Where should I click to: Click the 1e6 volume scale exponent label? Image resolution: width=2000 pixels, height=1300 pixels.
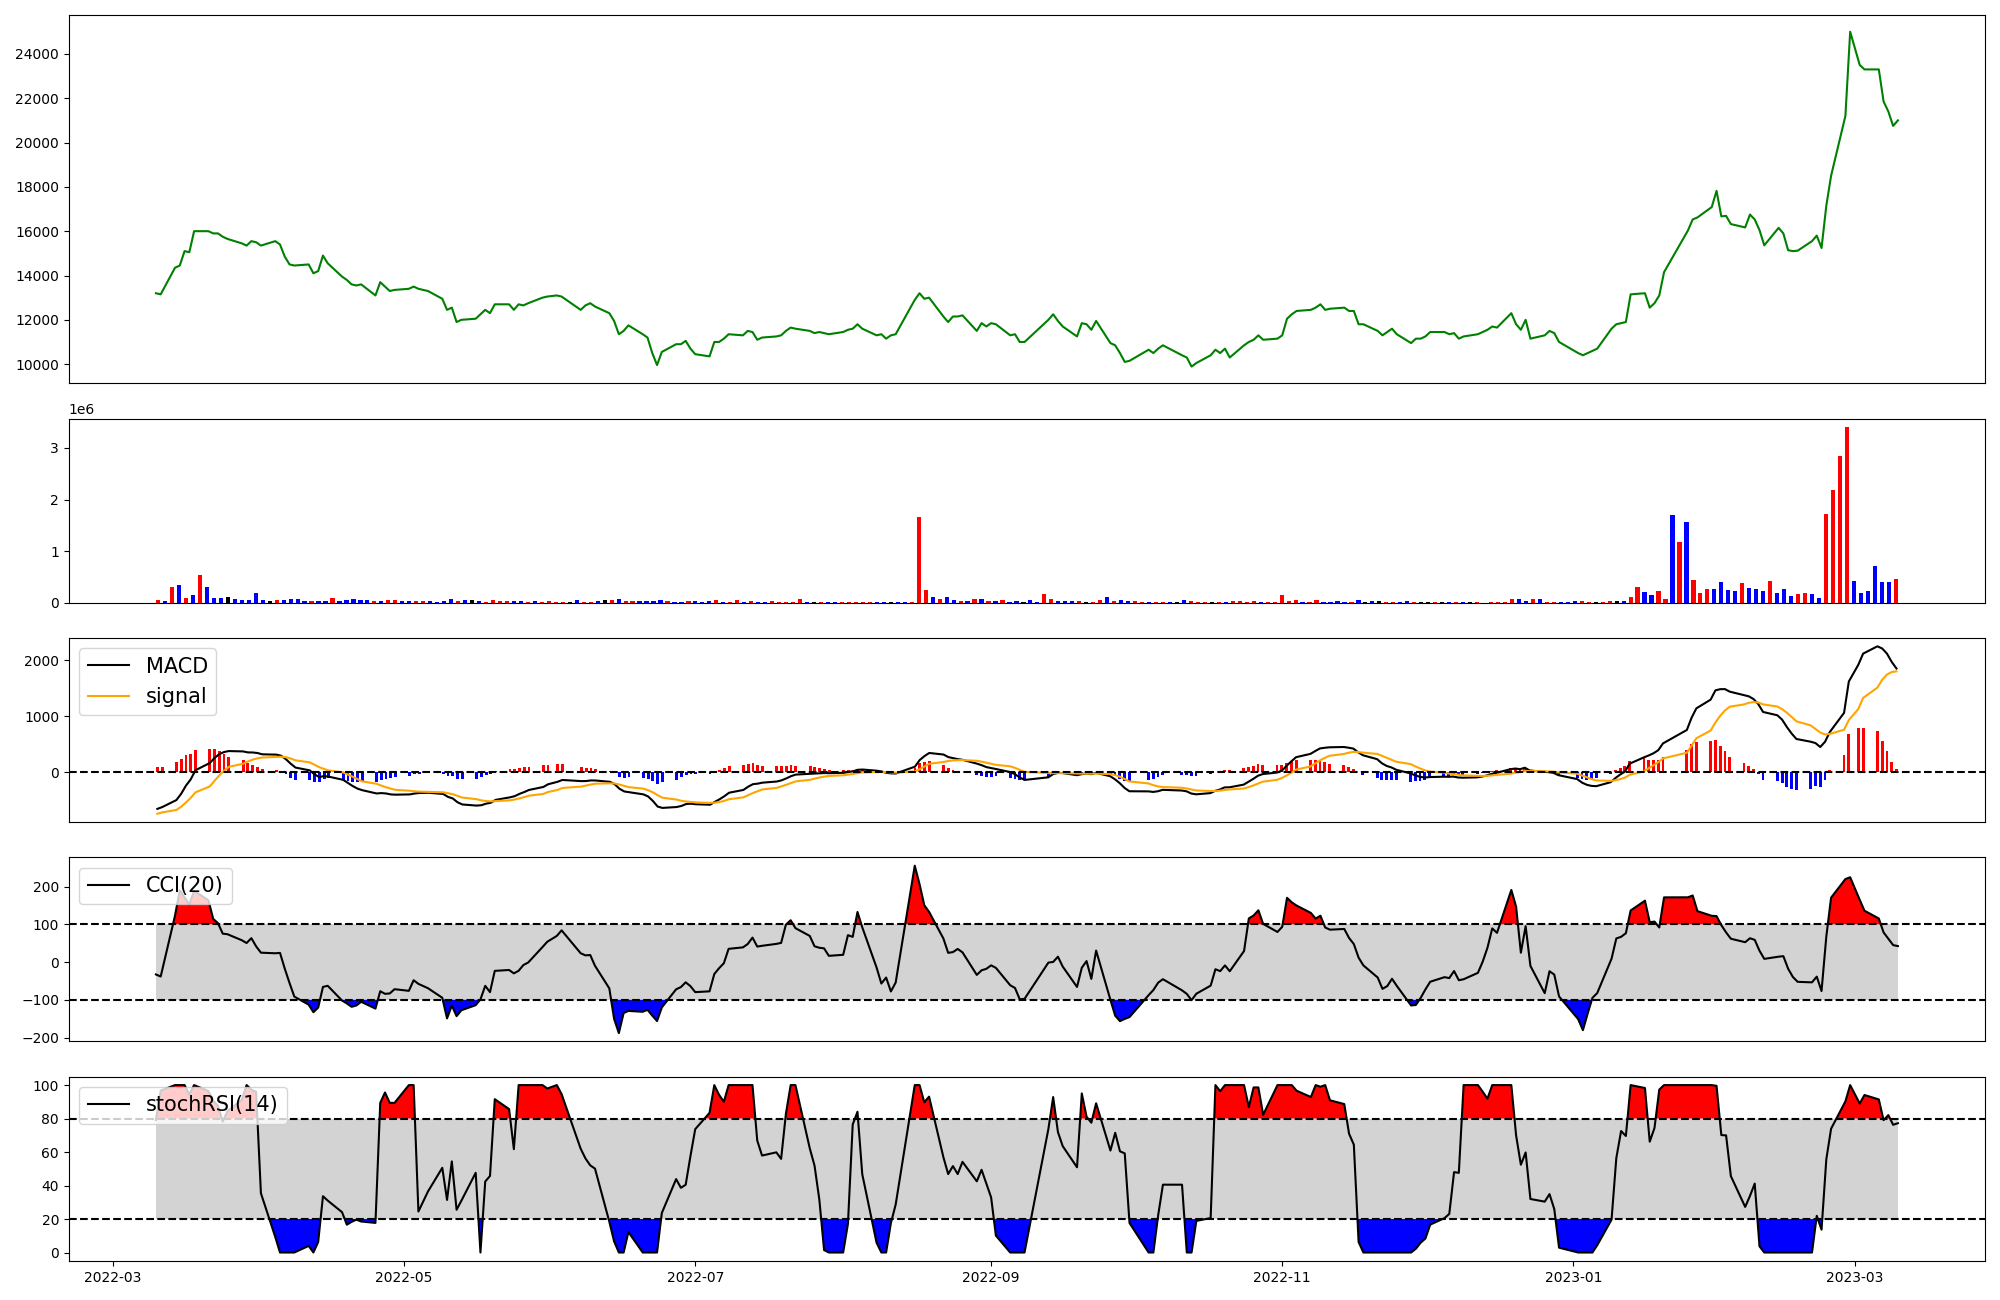[x=81, y=409]
